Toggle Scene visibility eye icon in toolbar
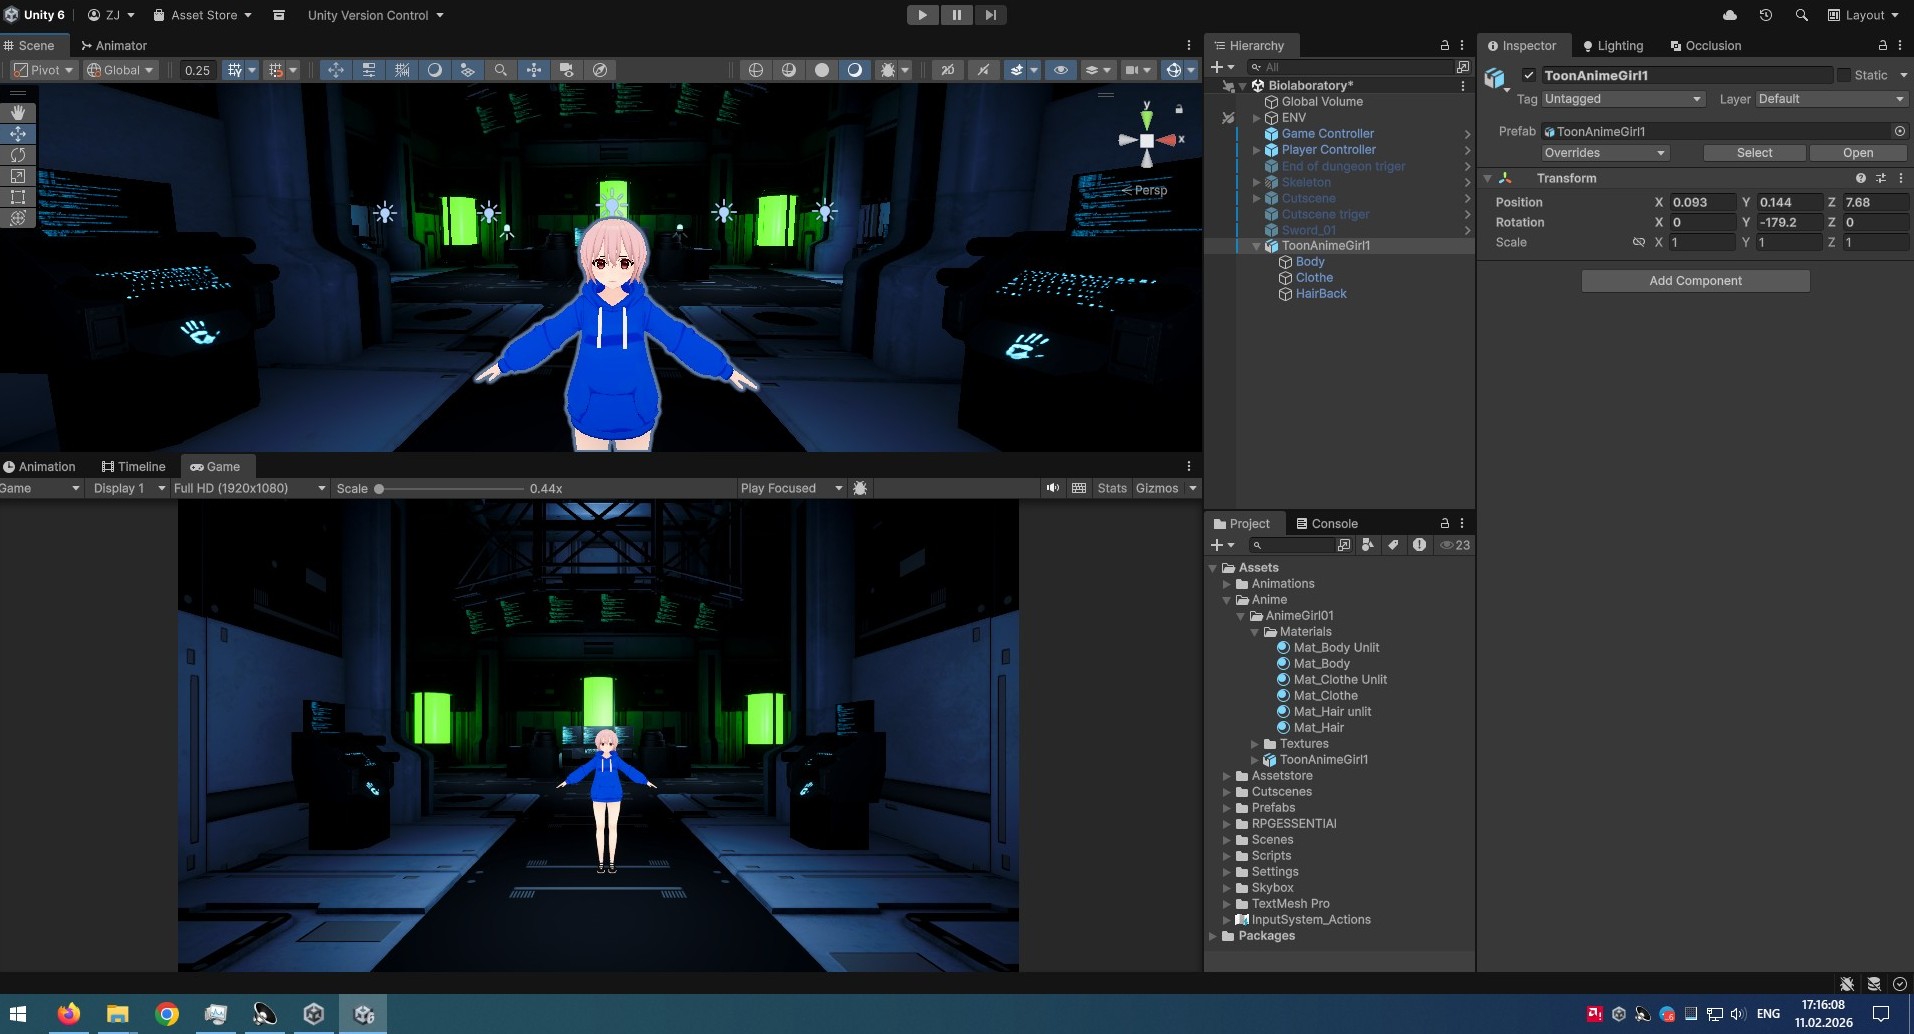 1060,70
